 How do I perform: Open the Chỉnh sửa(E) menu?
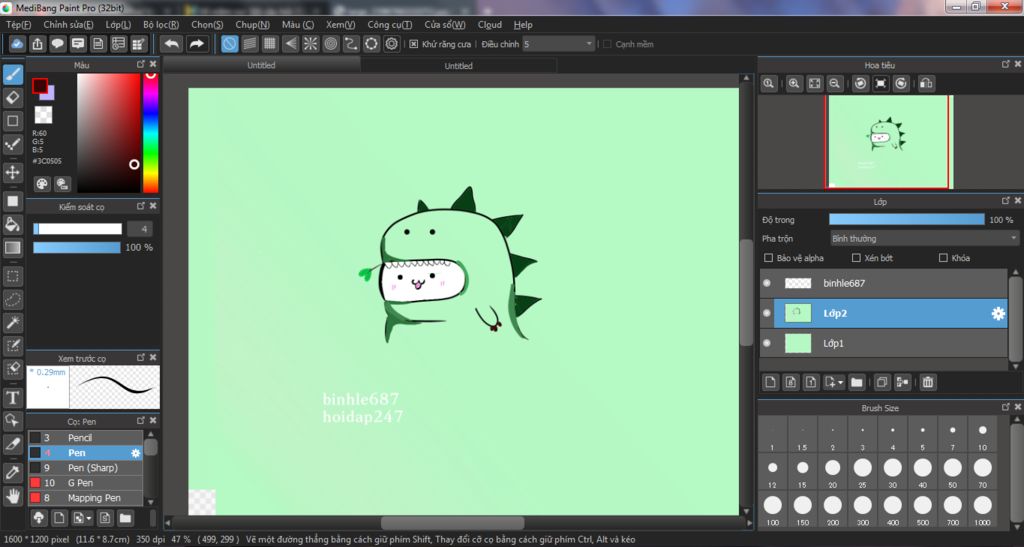coord(68,24)
